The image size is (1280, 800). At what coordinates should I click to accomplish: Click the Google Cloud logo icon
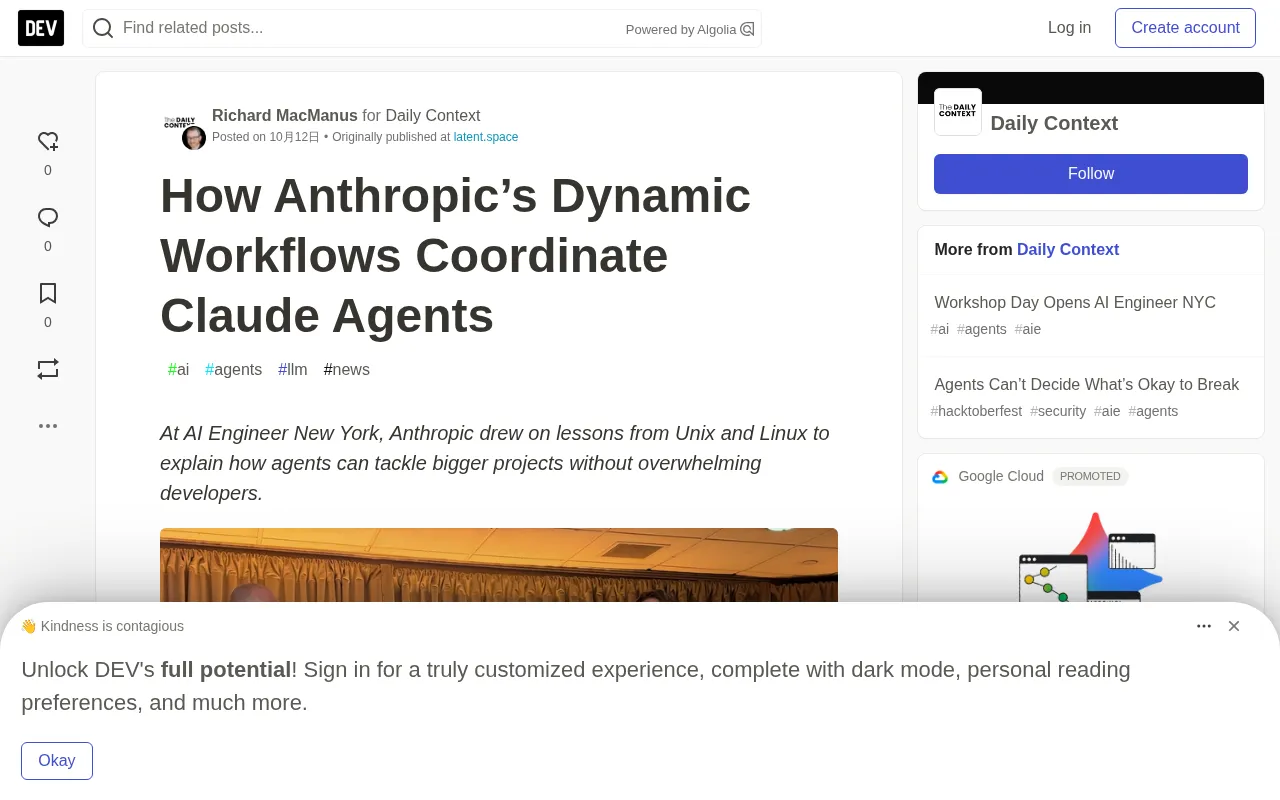(x=940, y=477)
